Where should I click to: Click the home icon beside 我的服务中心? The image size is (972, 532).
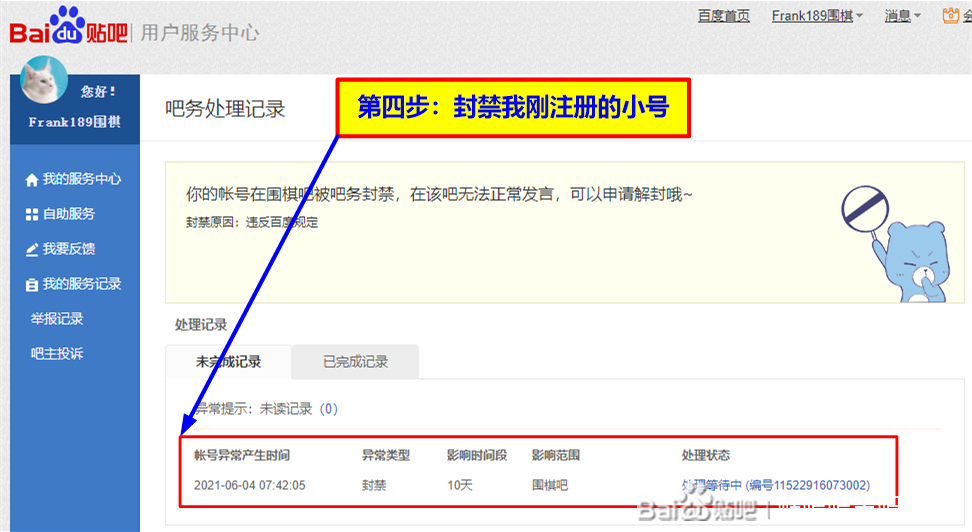point(32,180)
